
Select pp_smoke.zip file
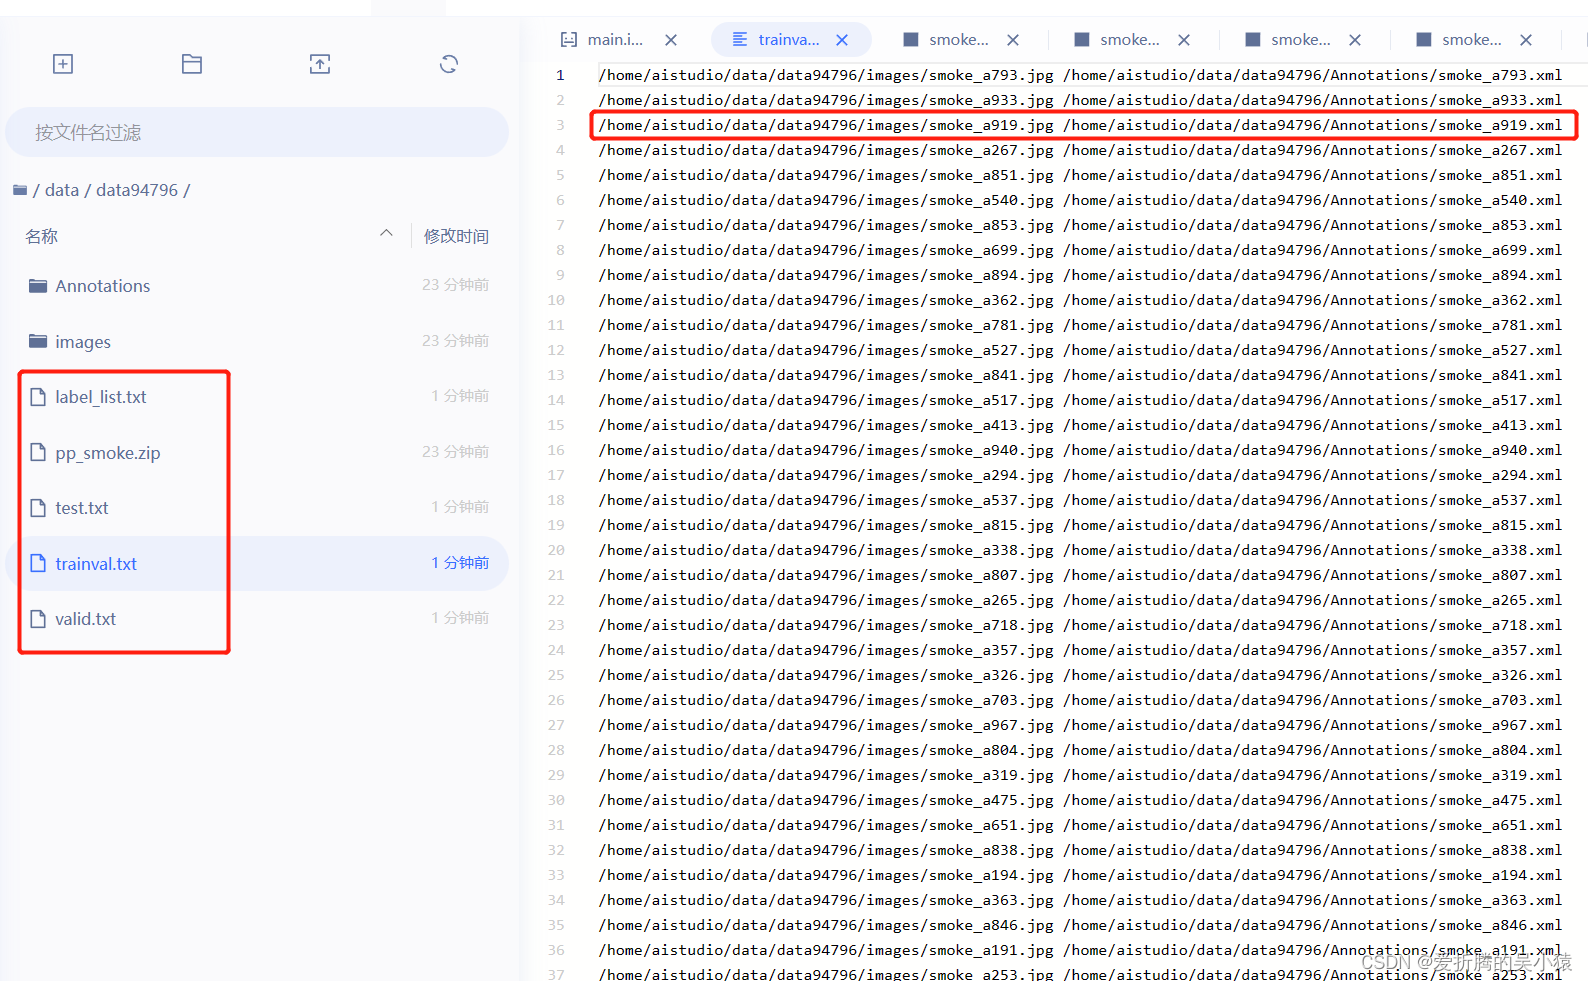(108, 453)
